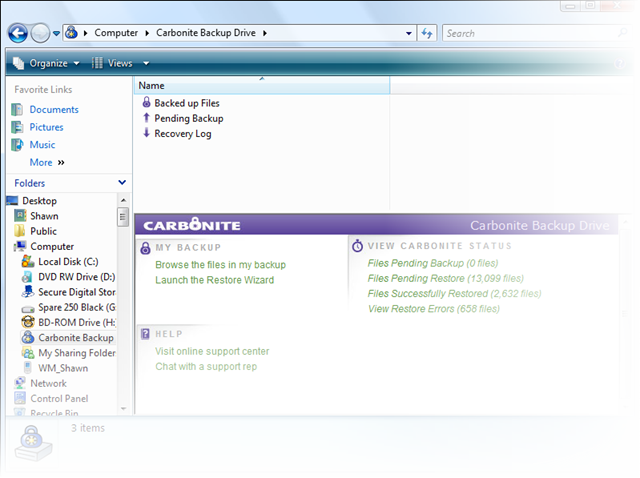The width and height of the screenshot is (640, 478).
Task: Click the Back navigation arrow button
Action: point(18,33)
